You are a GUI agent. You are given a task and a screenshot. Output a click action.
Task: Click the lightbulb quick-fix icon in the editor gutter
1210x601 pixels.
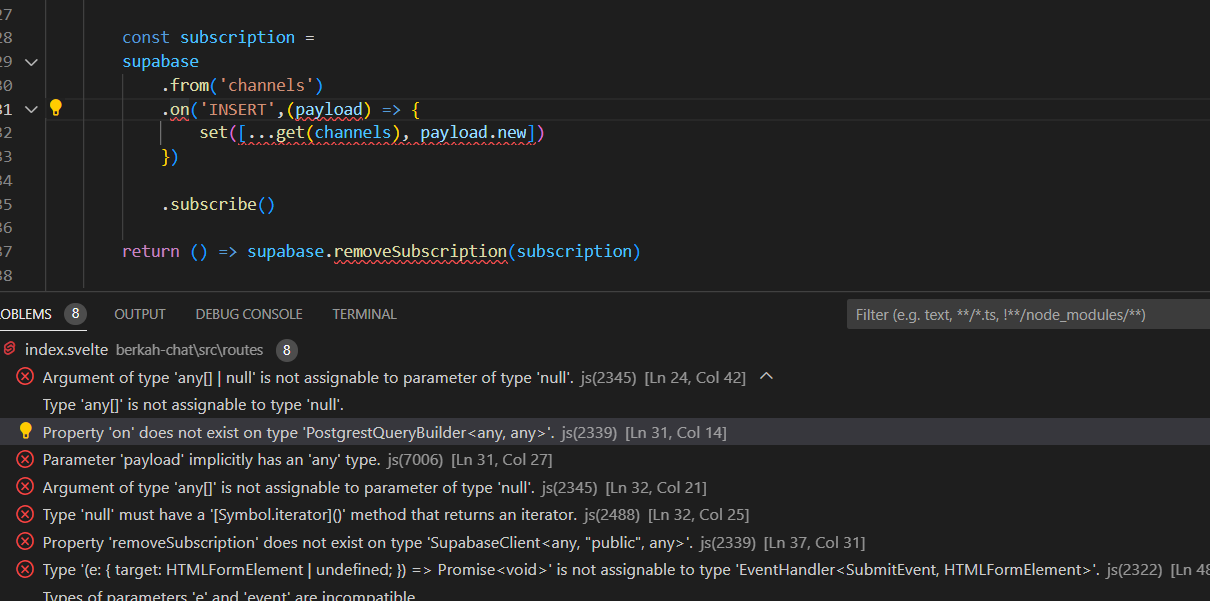pos(56,108)
